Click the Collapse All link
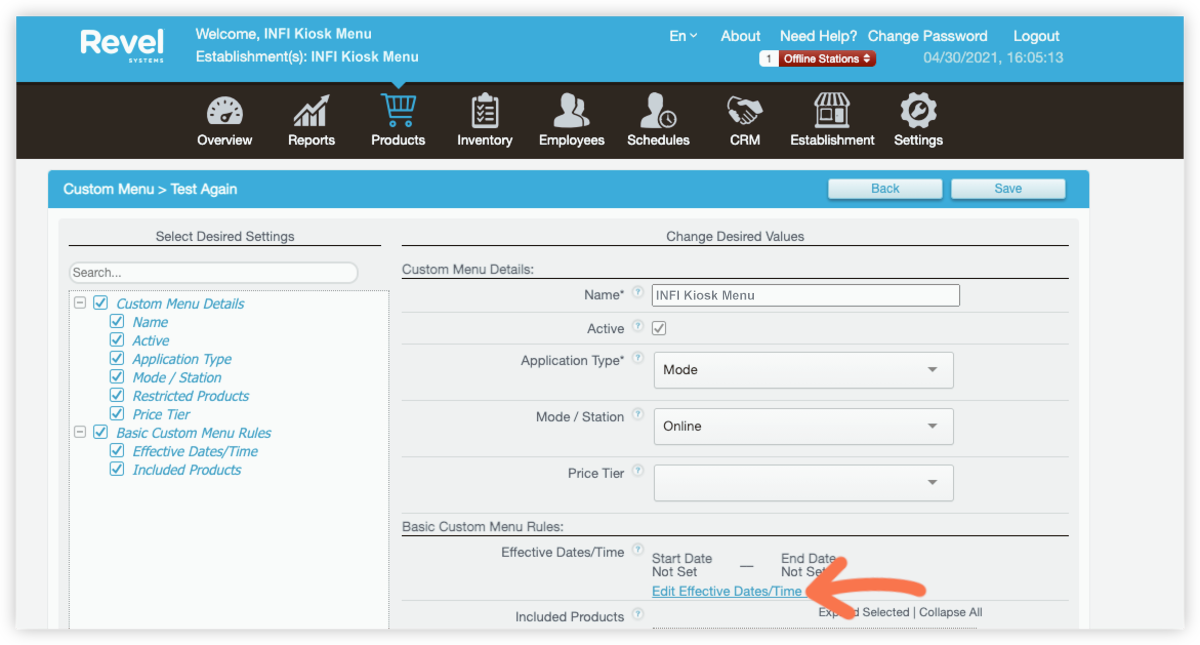This screenshot has width=1200, height=645. (x=949, y=612)
